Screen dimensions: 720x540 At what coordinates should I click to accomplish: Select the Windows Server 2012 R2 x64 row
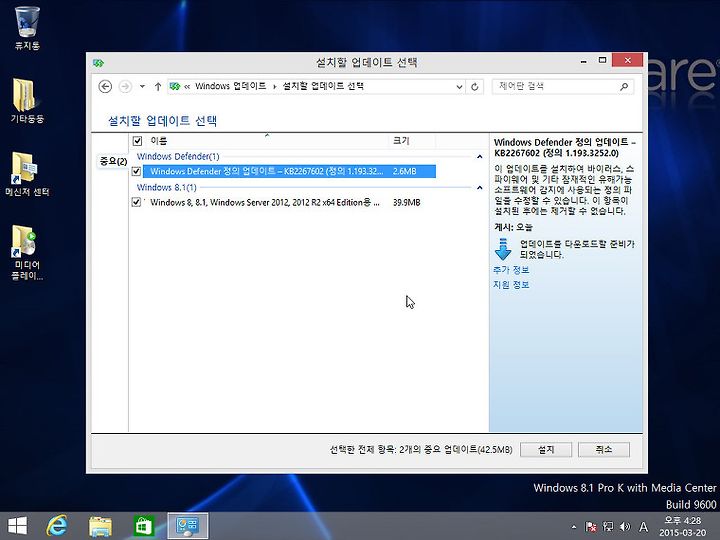289,202
